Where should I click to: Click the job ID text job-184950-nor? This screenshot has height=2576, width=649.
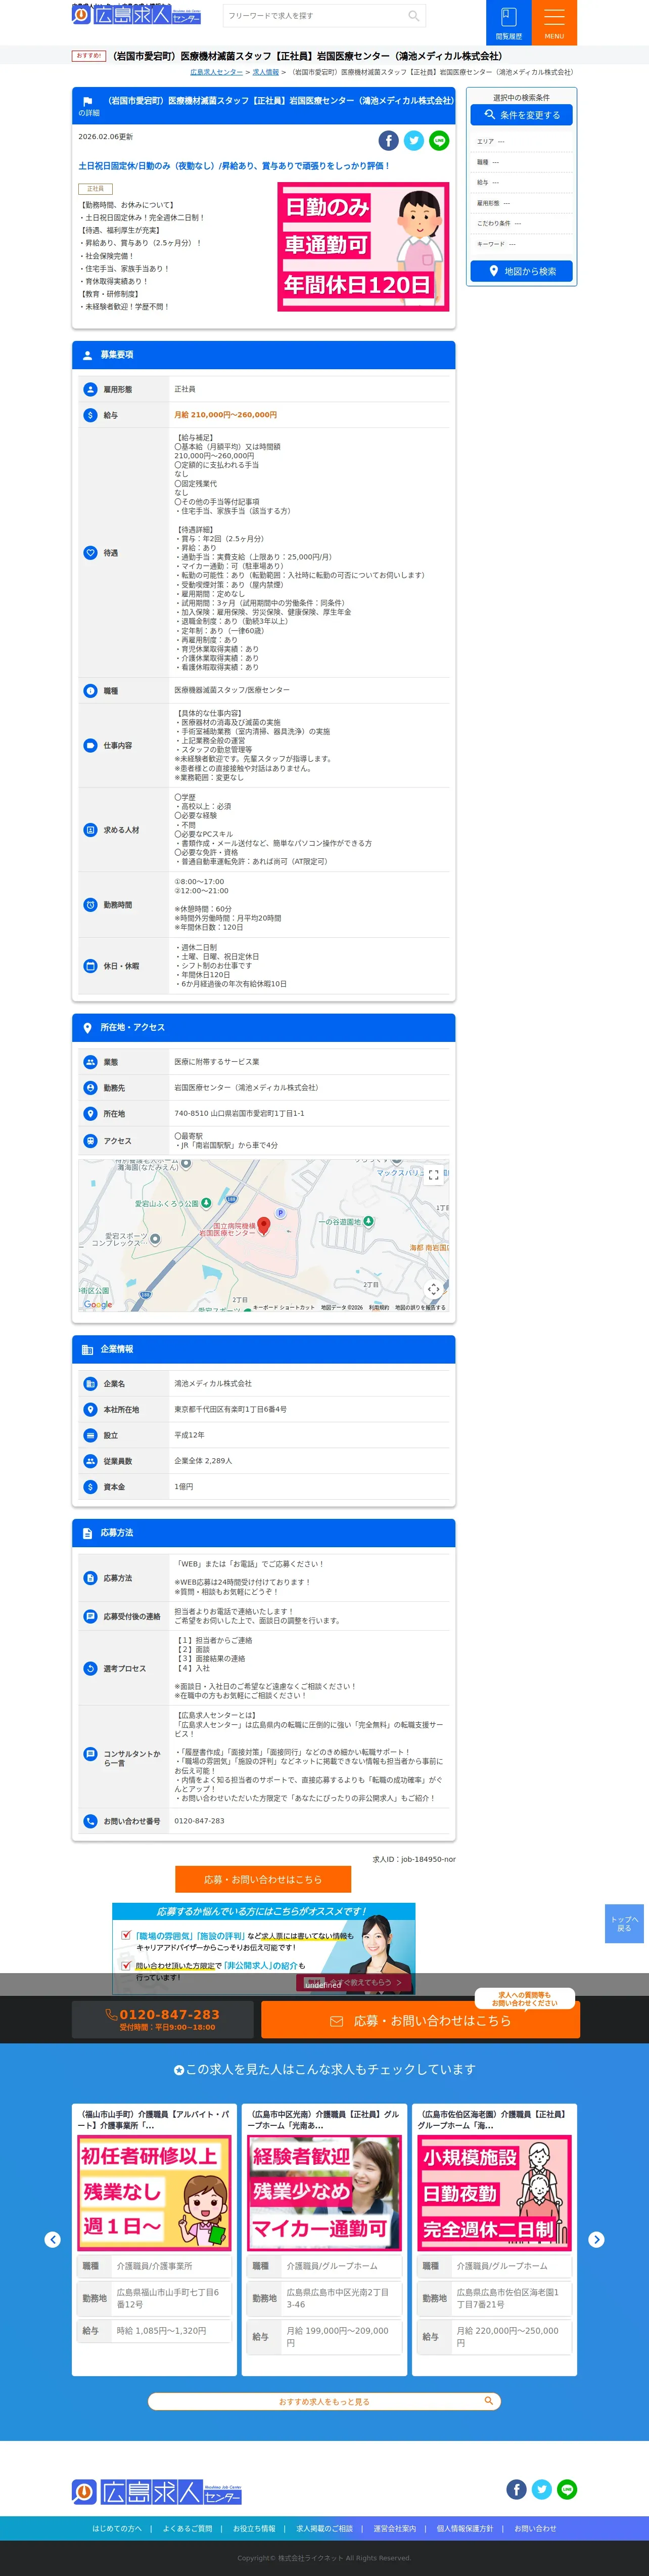pyautogui.click(x=428, y=1859)
